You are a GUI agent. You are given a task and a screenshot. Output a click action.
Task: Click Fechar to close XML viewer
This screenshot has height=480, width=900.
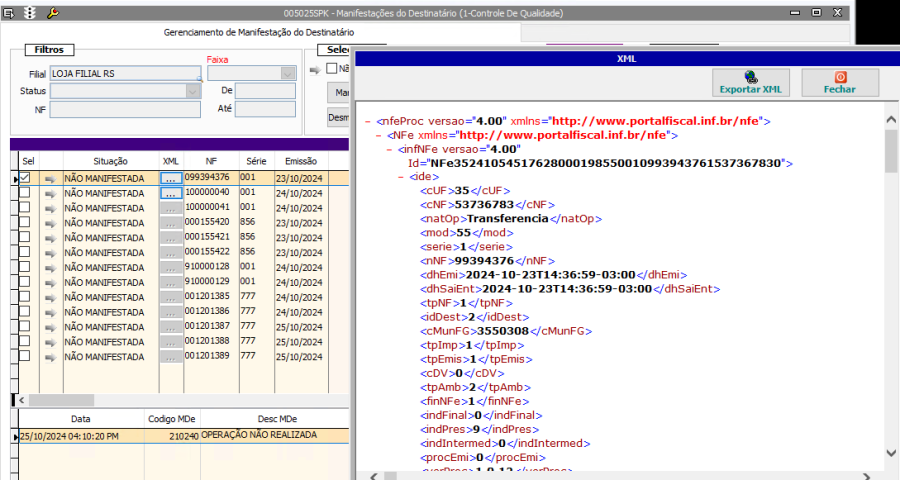[839, 82]
